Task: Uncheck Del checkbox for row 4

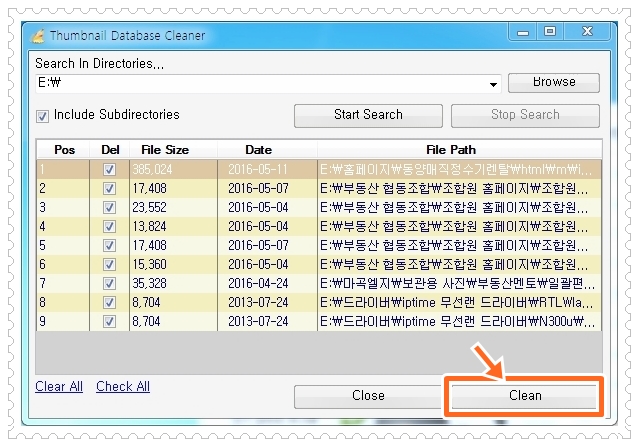Action: [x=109, y=226]
